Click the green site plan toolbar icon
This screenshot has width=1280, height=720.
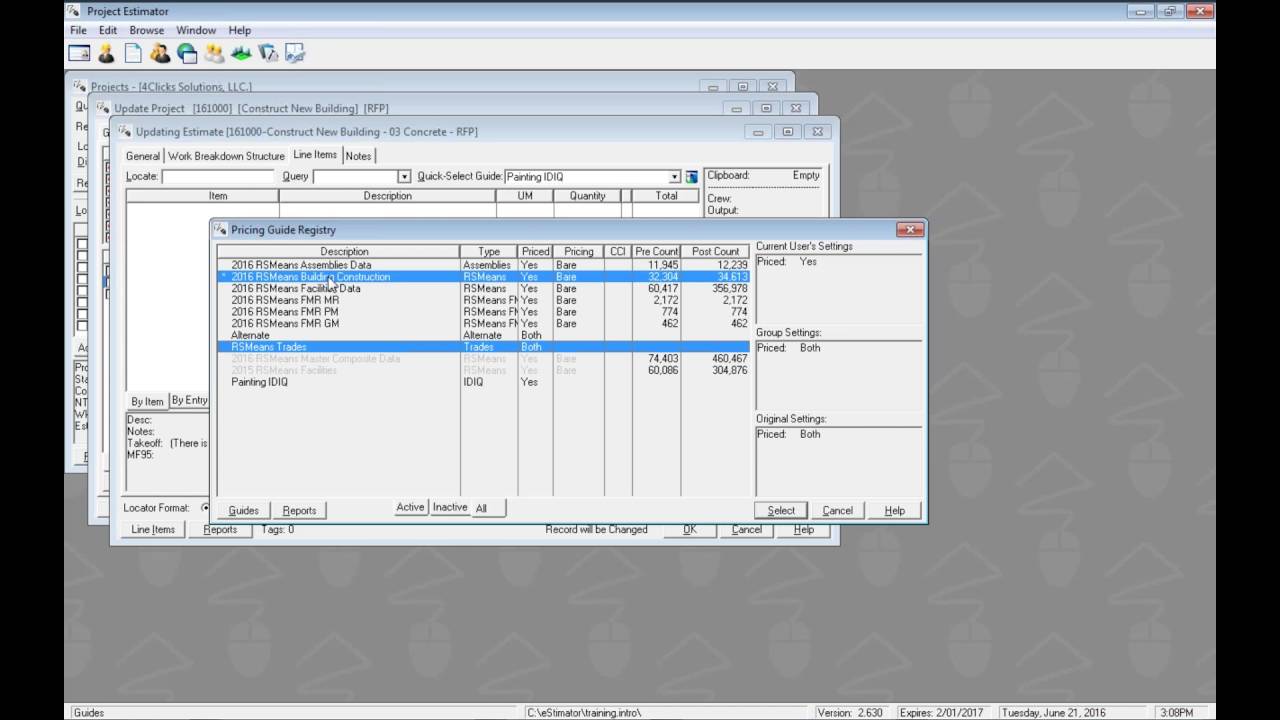[x=241, y=53]
